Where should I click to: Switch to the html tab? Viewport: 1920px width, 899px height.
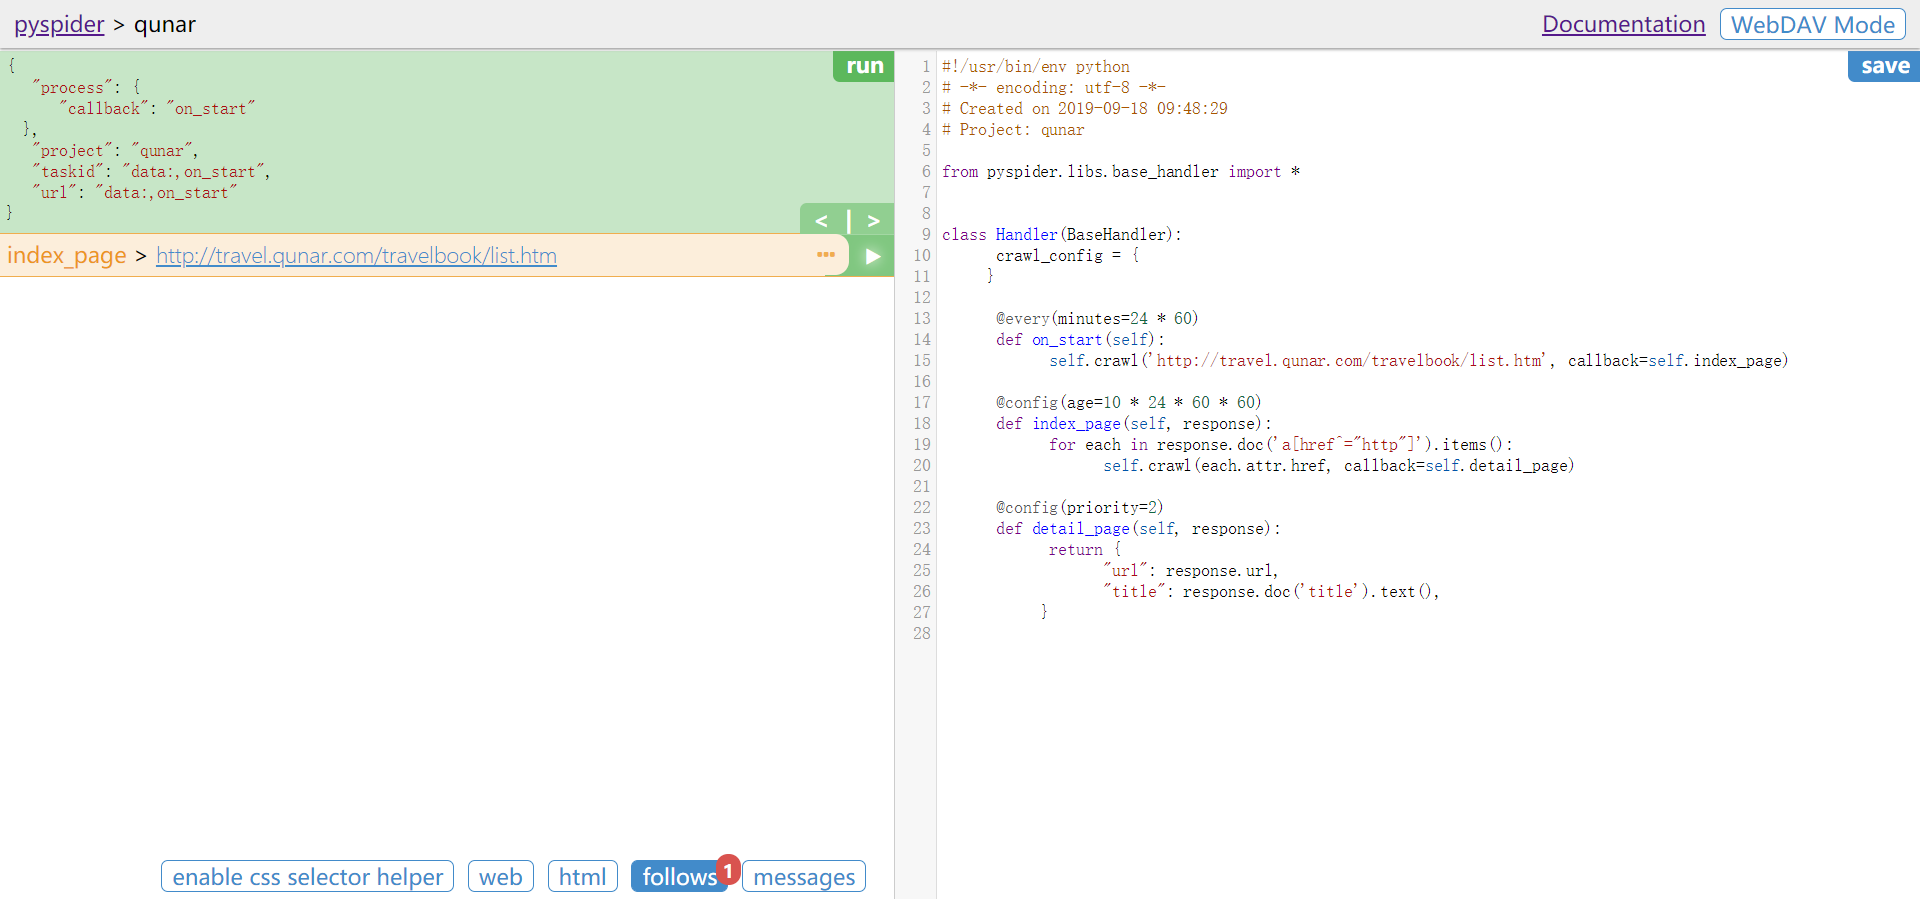click(x=582, y=876)
